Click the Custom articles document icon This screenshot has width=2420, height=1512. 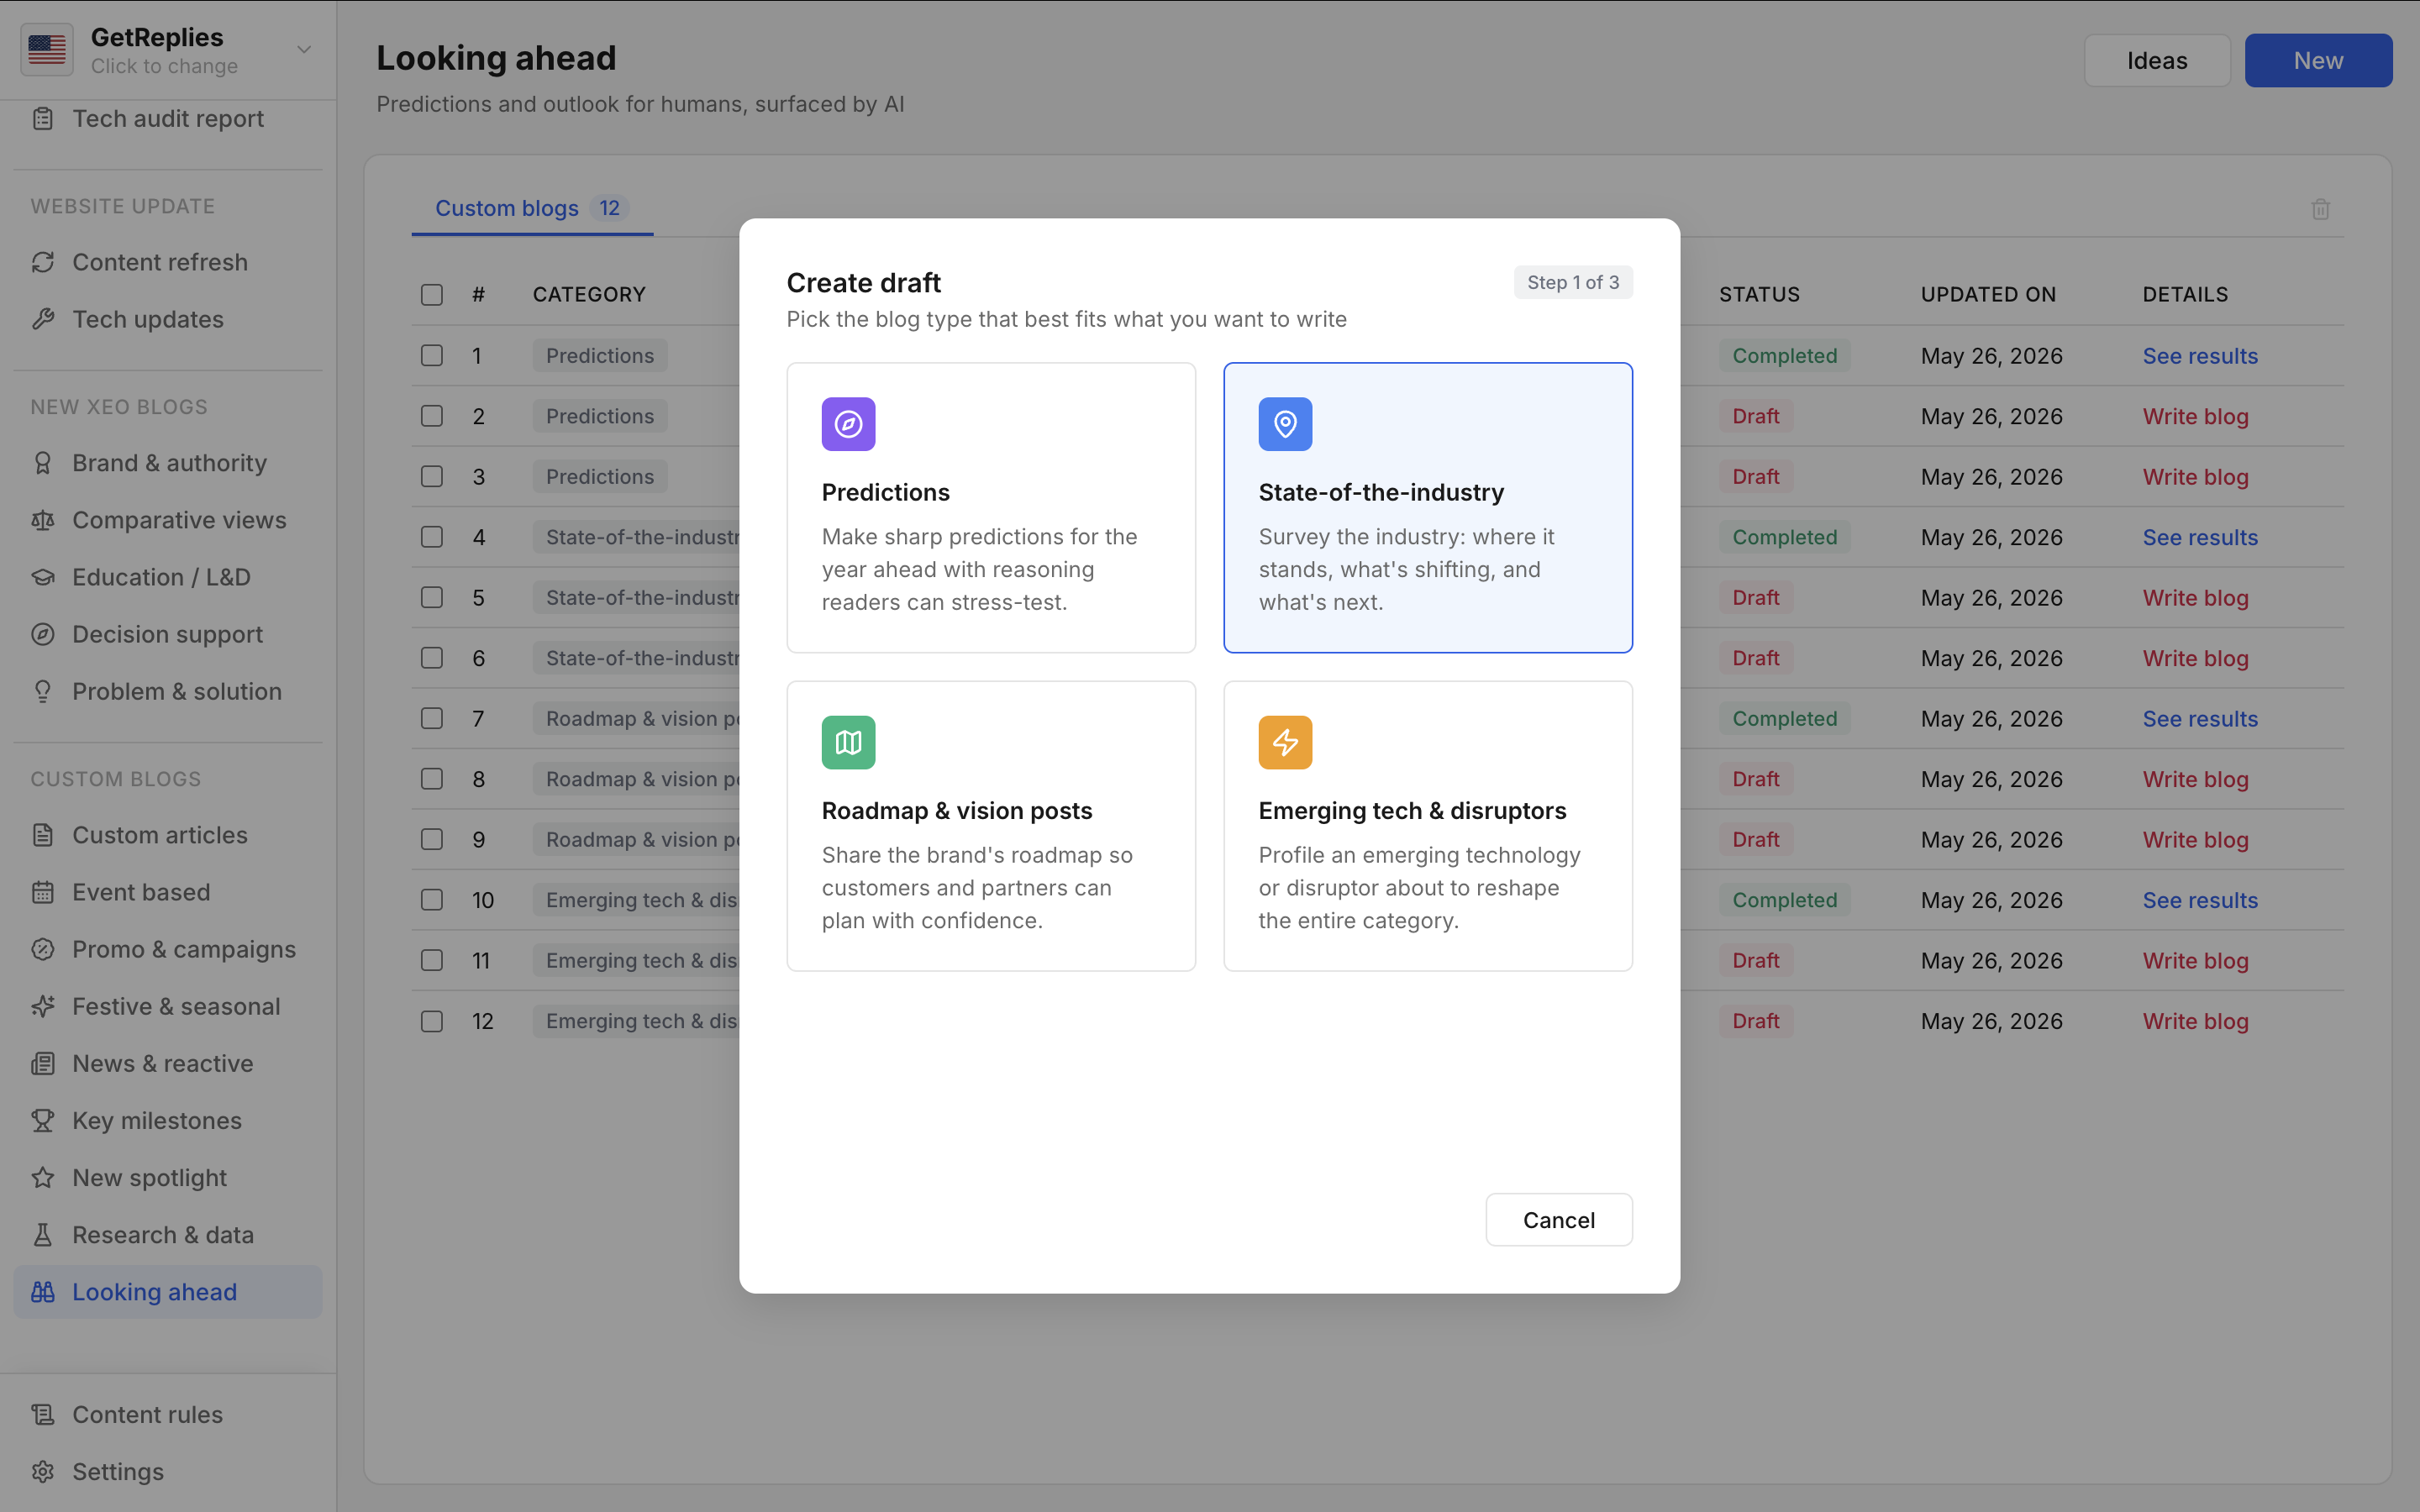(43, 835)
